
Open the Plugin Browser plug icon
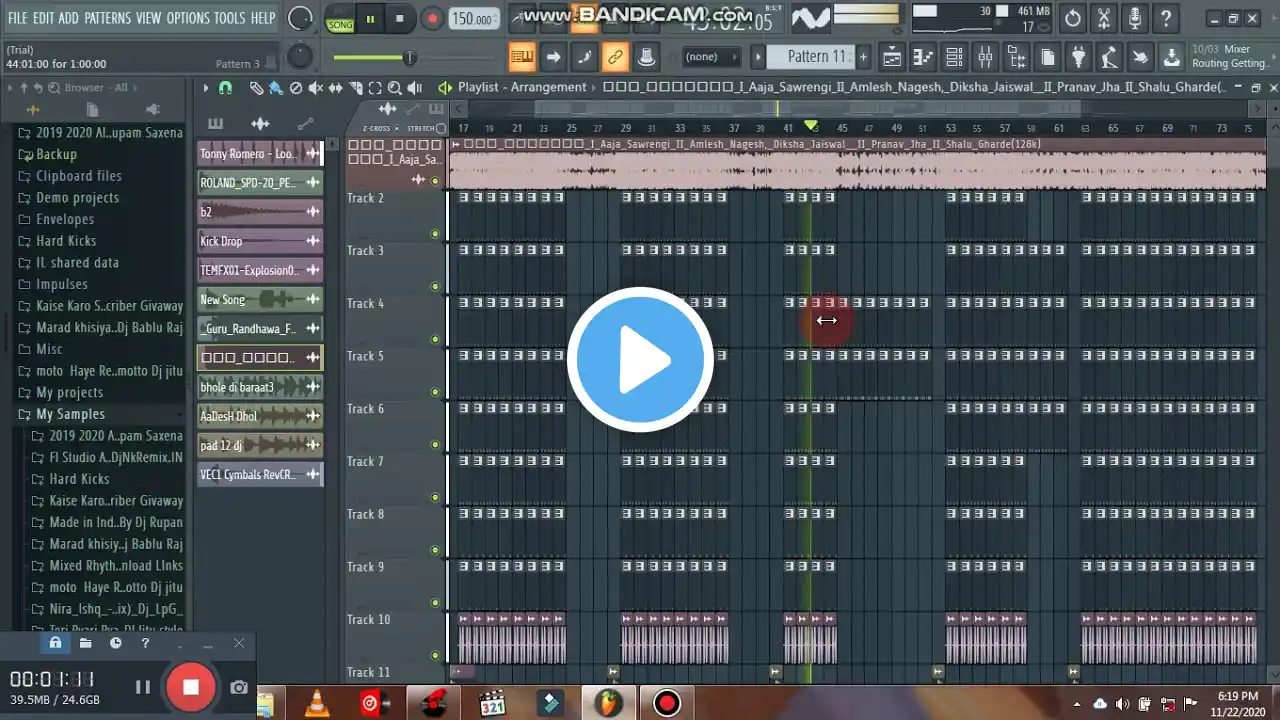point(1078,57)
